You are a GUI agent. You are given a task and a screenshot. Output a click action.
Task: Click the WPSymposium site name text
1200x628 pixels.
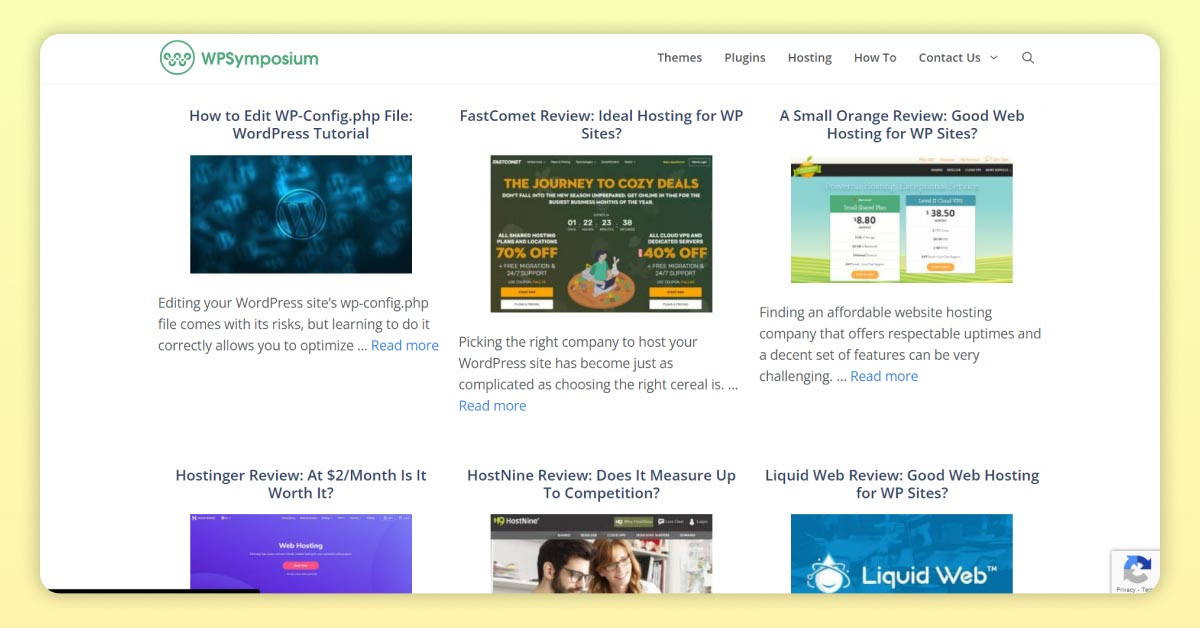click(259, 58)
